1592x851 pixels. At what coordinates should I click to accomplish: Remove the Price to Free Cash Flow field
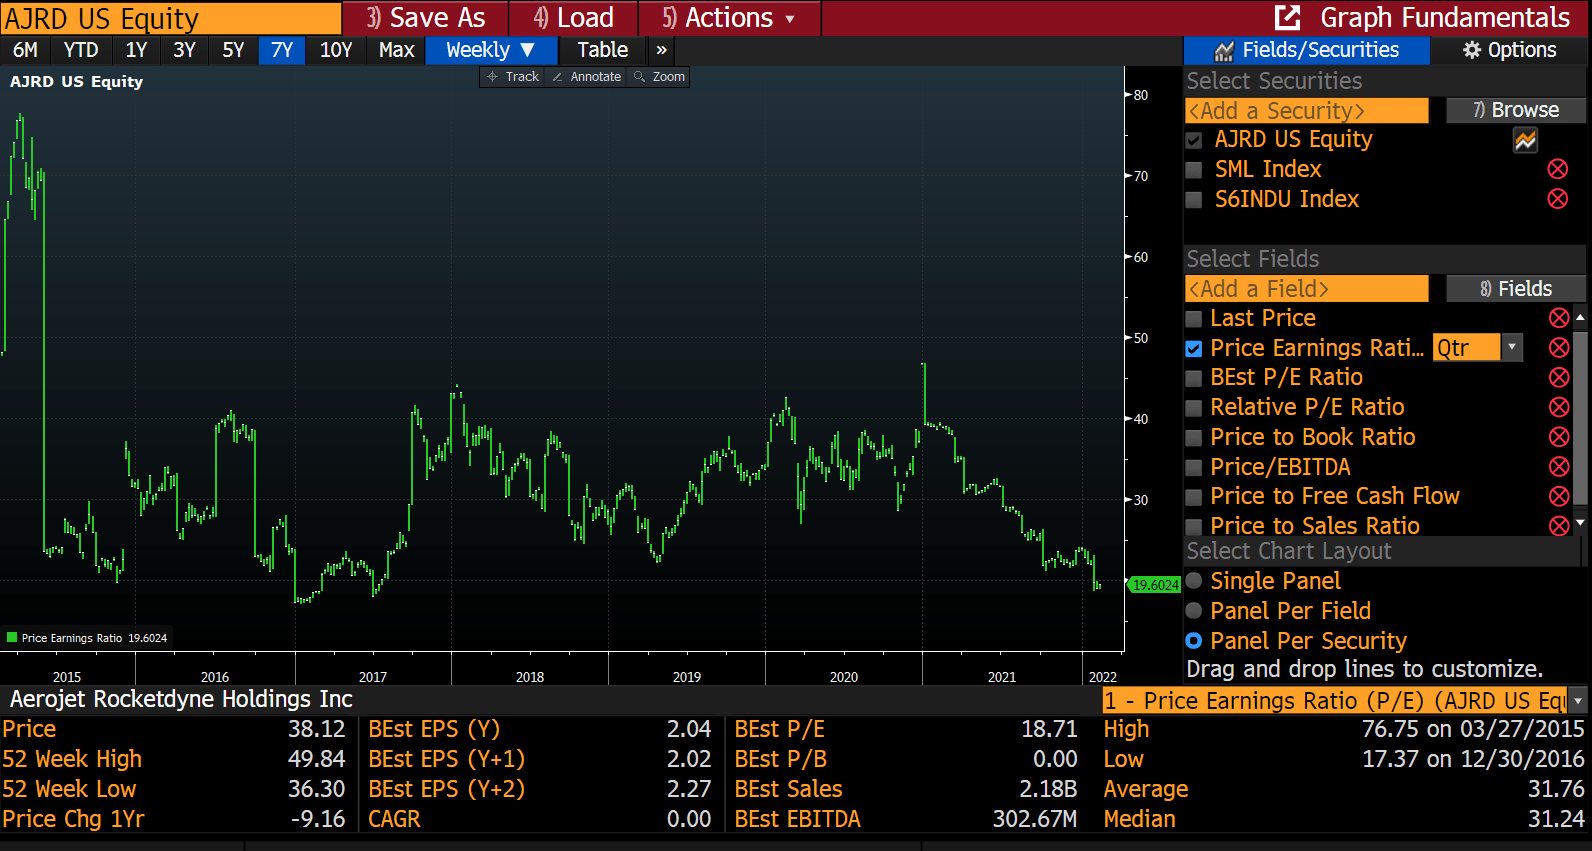click(x=1559, y=496)
